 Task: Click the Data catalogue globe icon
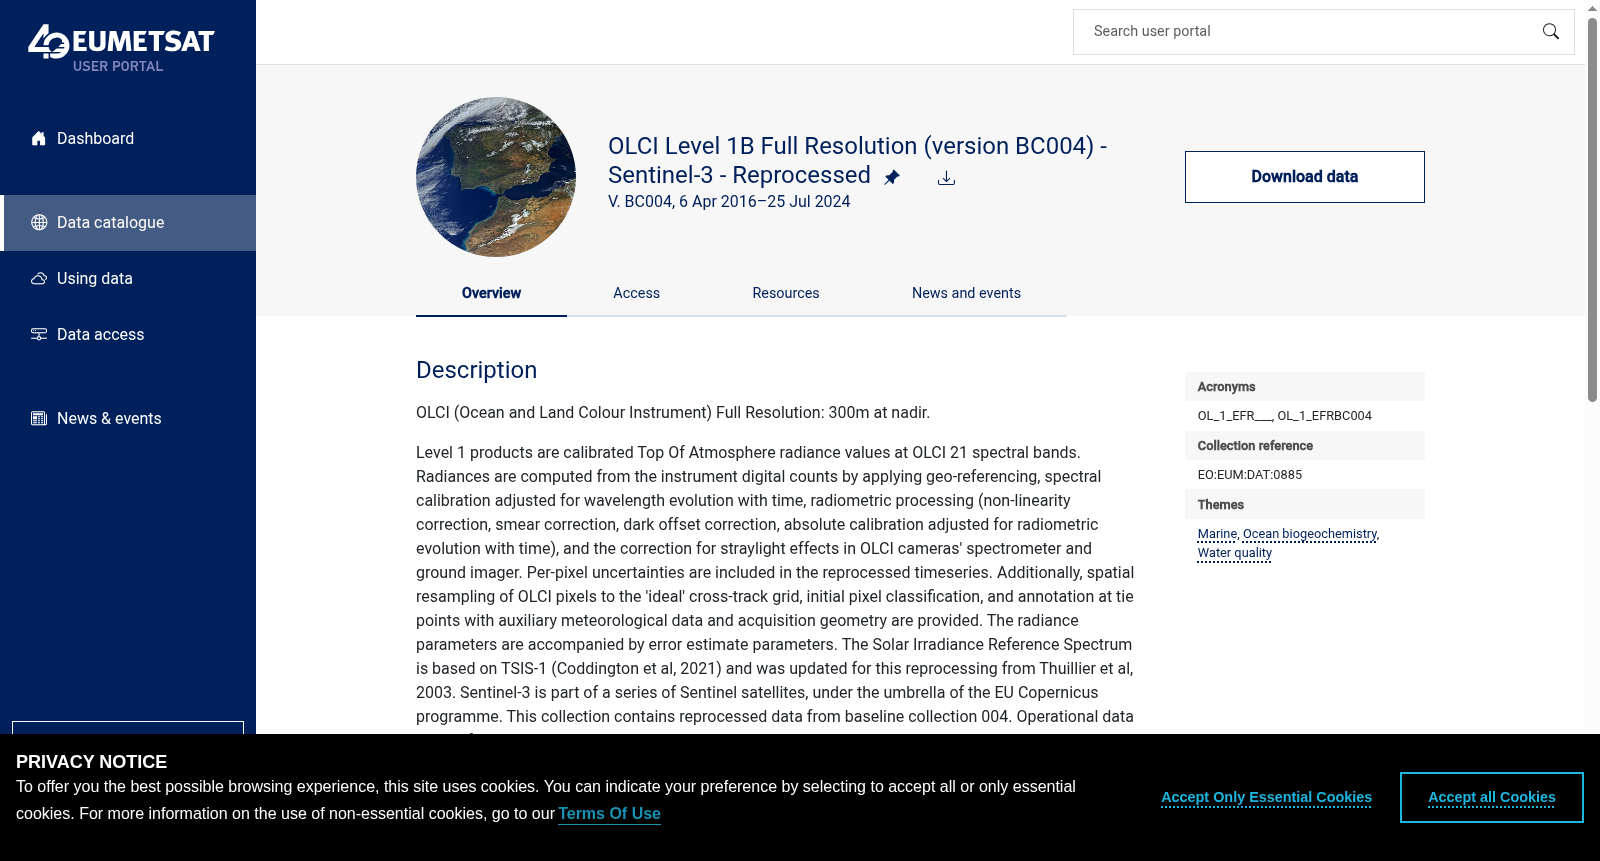click(39, 223)
